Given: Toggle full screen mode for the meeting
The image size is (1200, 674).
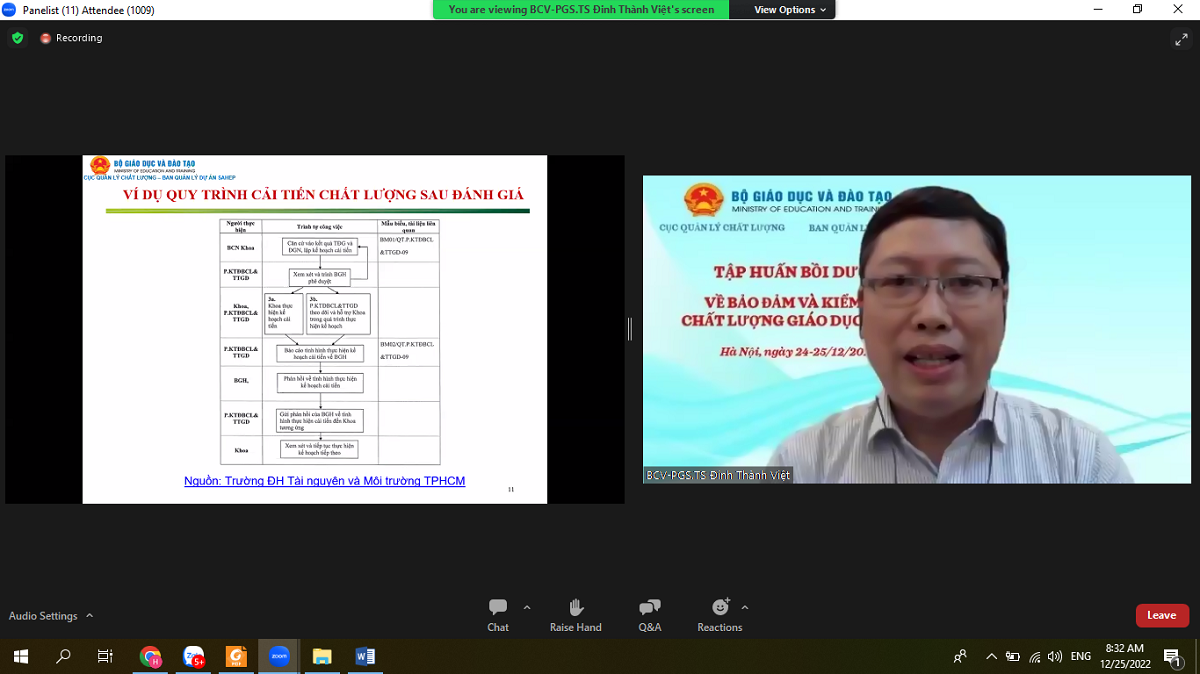Looking at the screenshot, I should click(x=1181, y=39).
